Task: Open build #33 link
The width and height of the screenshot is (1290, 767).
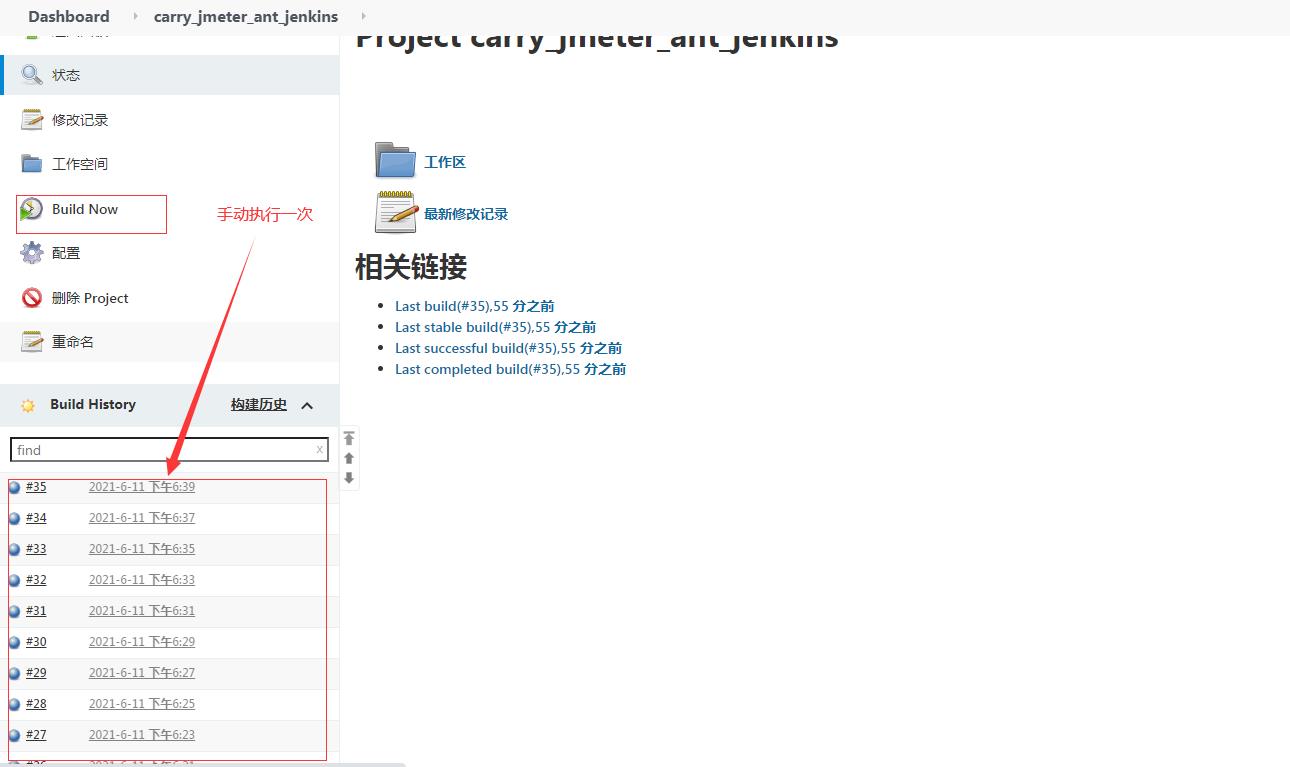Action: (36, 549)
